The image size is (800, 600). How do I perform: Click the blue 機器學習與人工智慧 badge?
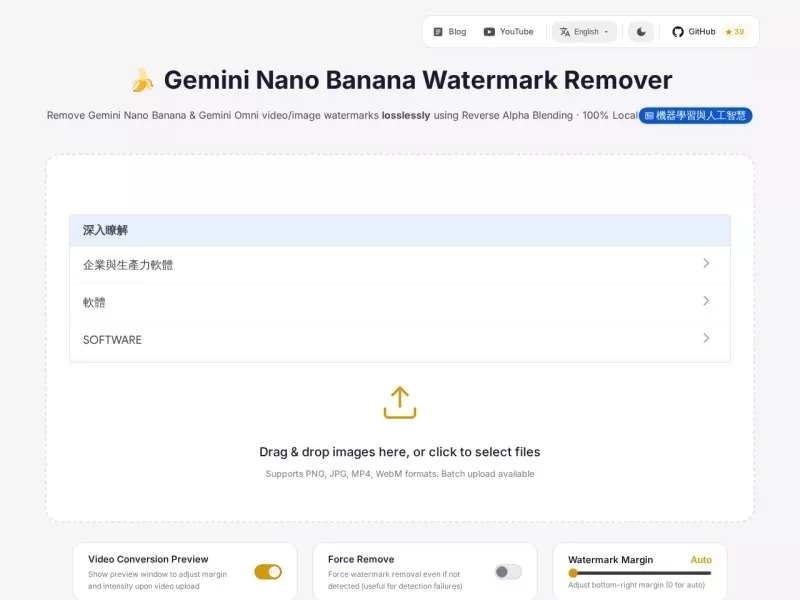pyautogui.click(x=695, y=115)
